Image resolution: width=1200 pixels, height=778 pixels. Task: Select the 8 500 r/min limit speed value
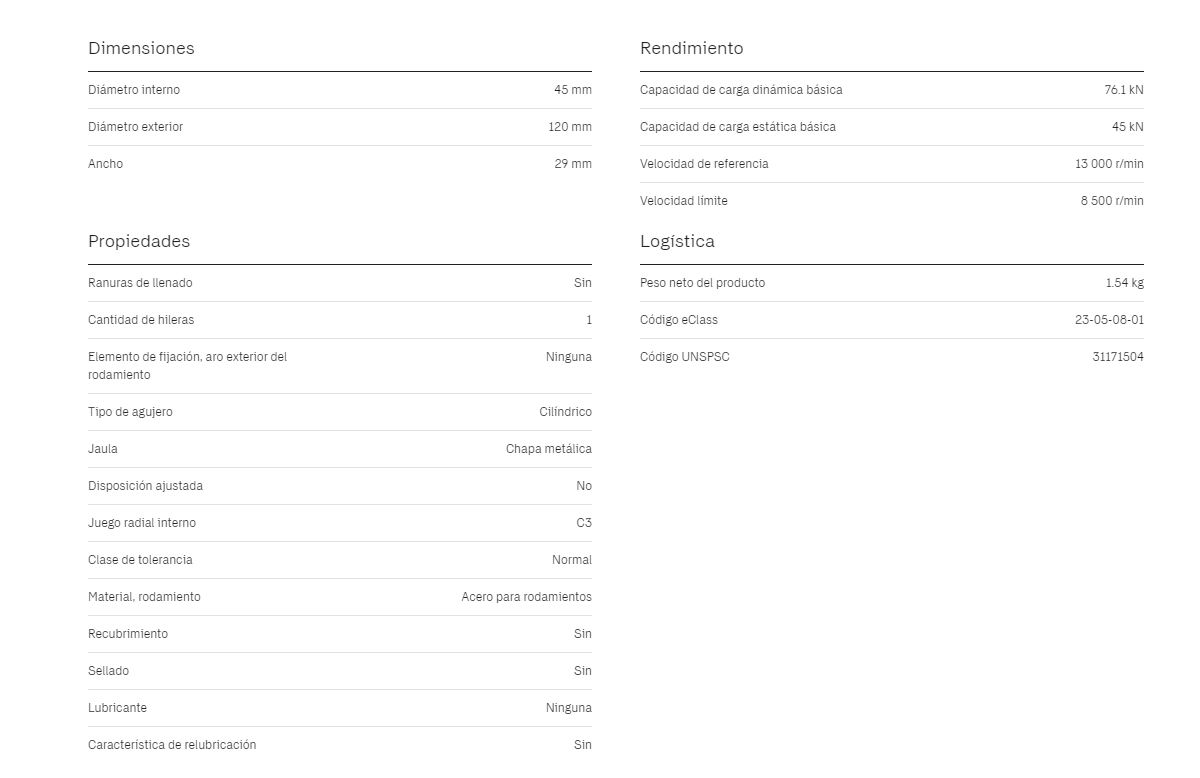1112,201
